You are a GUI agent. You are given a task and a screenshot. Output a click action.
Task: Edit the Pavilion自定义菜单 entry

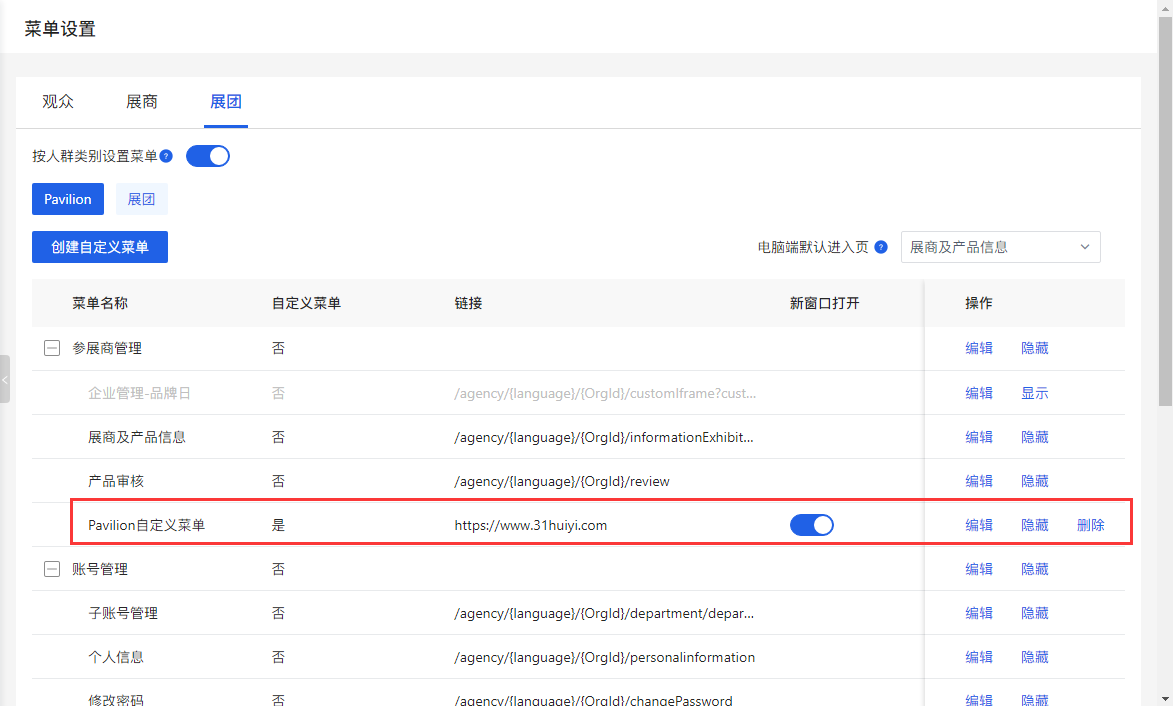point(978,524)
